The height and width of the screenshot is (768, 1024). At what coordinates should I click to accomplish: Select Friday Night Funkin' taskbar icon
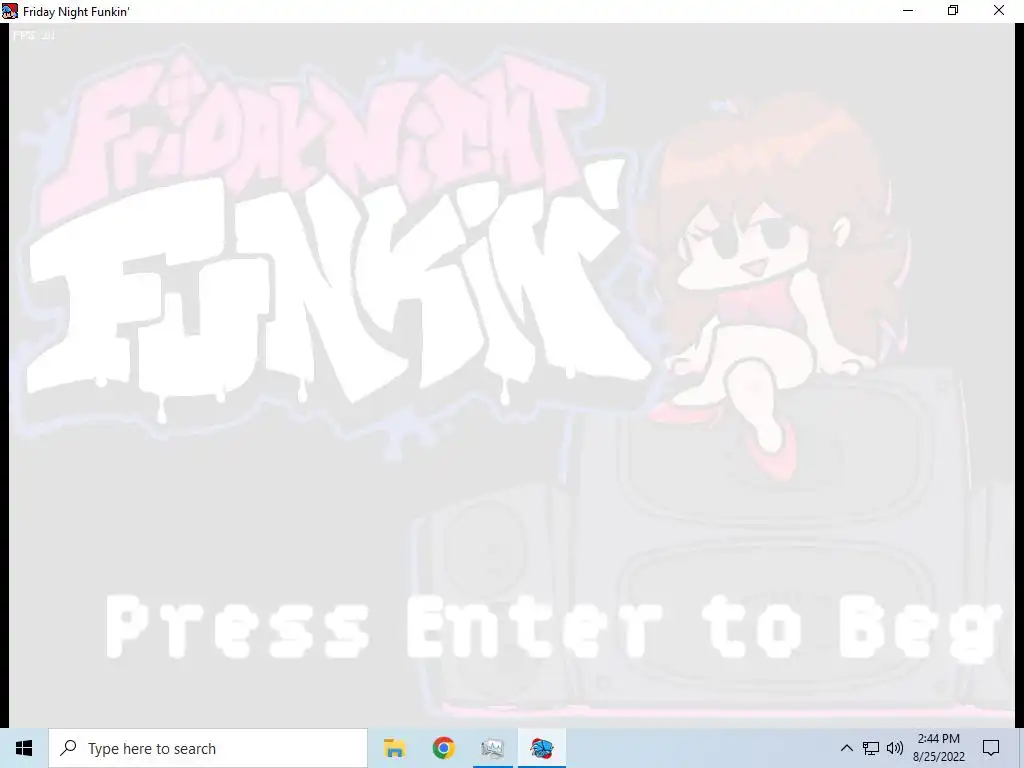(x=541, y=748)
